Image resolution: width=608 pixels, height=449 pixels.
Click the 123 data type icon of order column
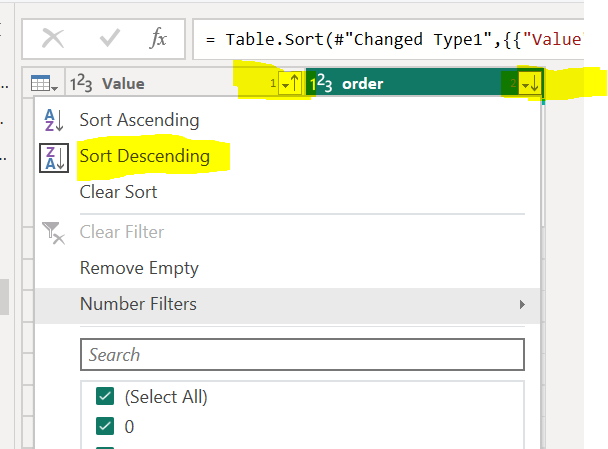click(321, 83)
